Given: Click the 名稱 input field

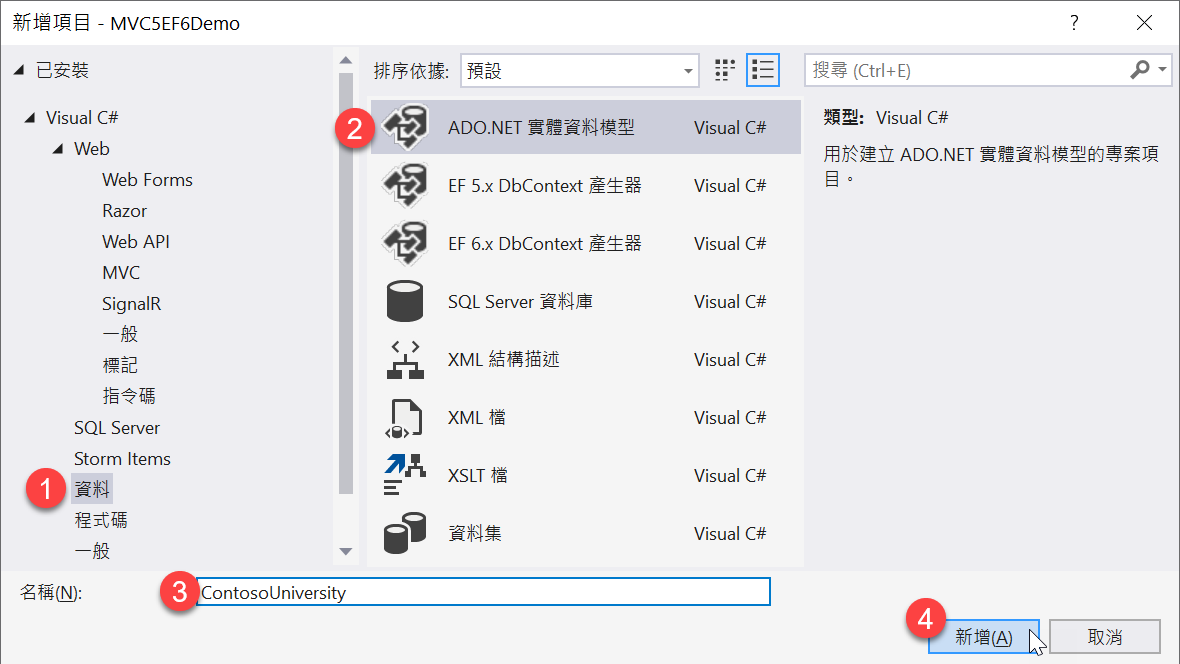Looking at the screenshot, I should (x=483, y=592).
